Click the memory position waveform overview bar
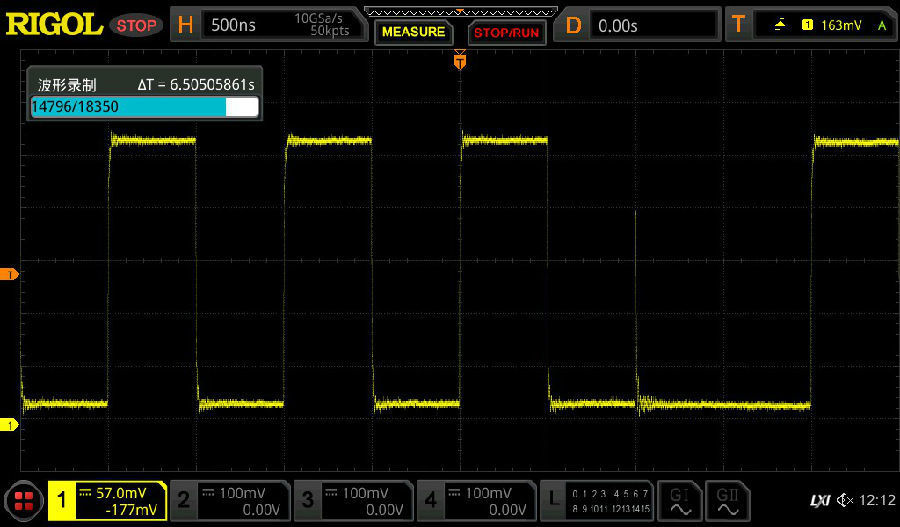This screenshot has width=900, height=527. (460, 11)
